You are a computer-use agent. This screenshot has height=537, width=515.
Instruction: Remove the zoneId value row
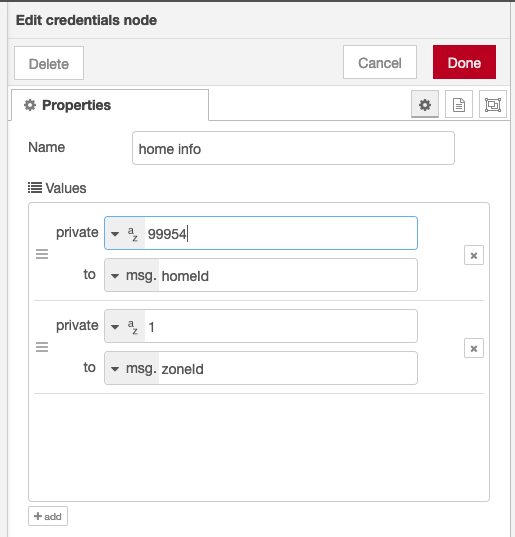[474, 348]
